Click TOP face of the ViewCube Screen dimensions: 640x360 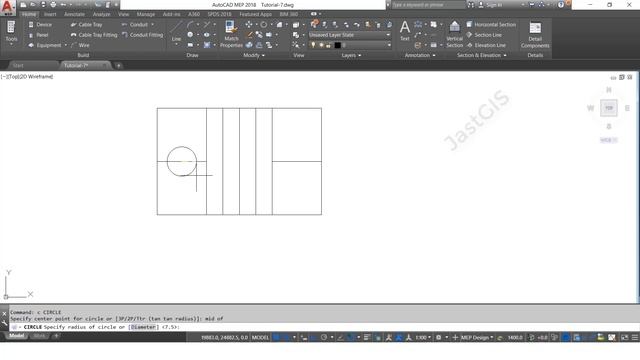609,108
